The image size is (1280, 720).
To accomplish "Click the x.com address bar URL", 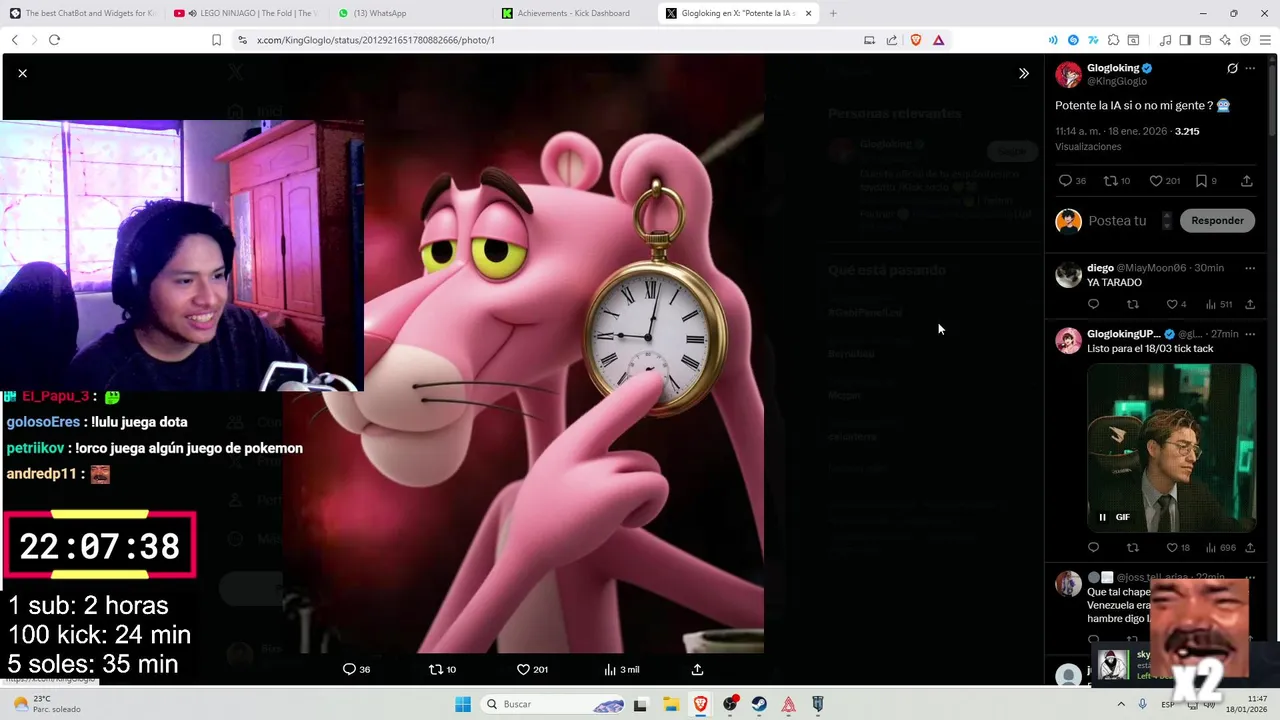I will click(376, 40).
